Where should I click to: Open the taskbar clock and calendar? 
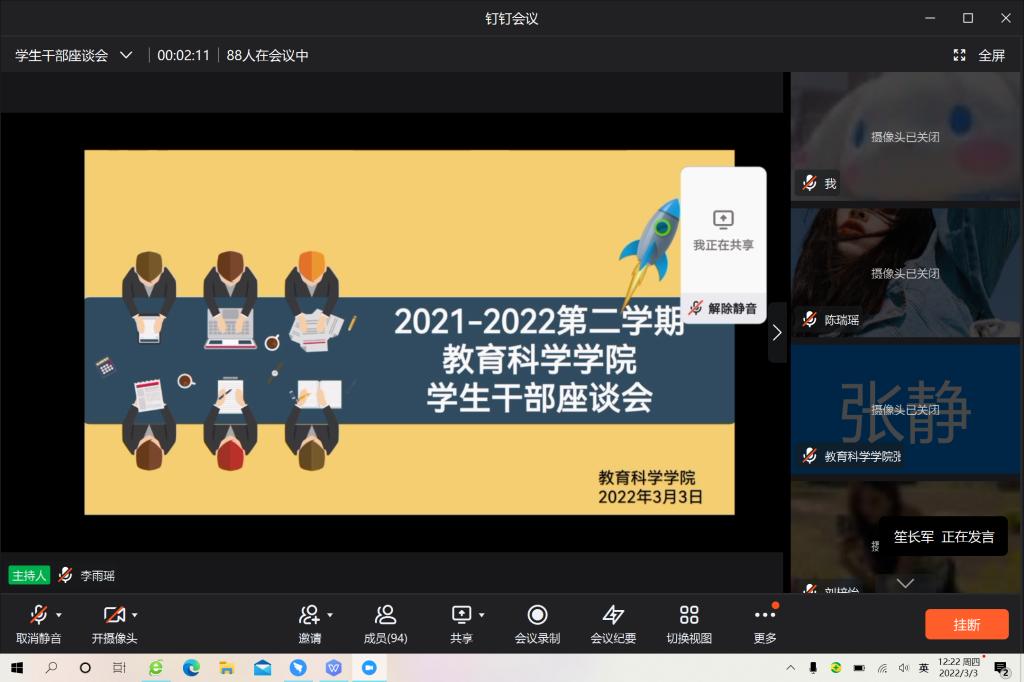point(959,667)
